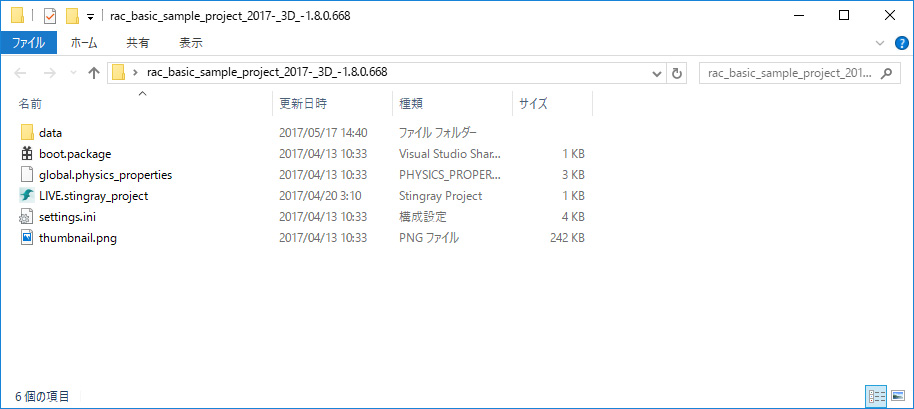Switch to large icons view toggle
Image resolution: width=914 pixels, height=409 pixels.
pos(898,396)
